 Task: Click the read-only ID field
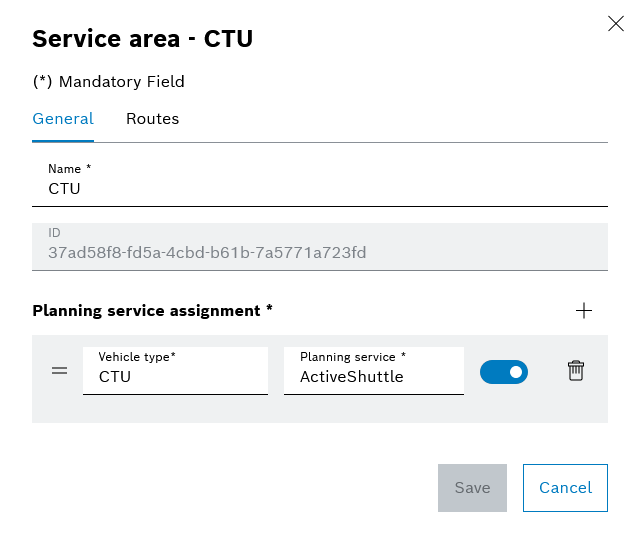(x=320, y=246)
